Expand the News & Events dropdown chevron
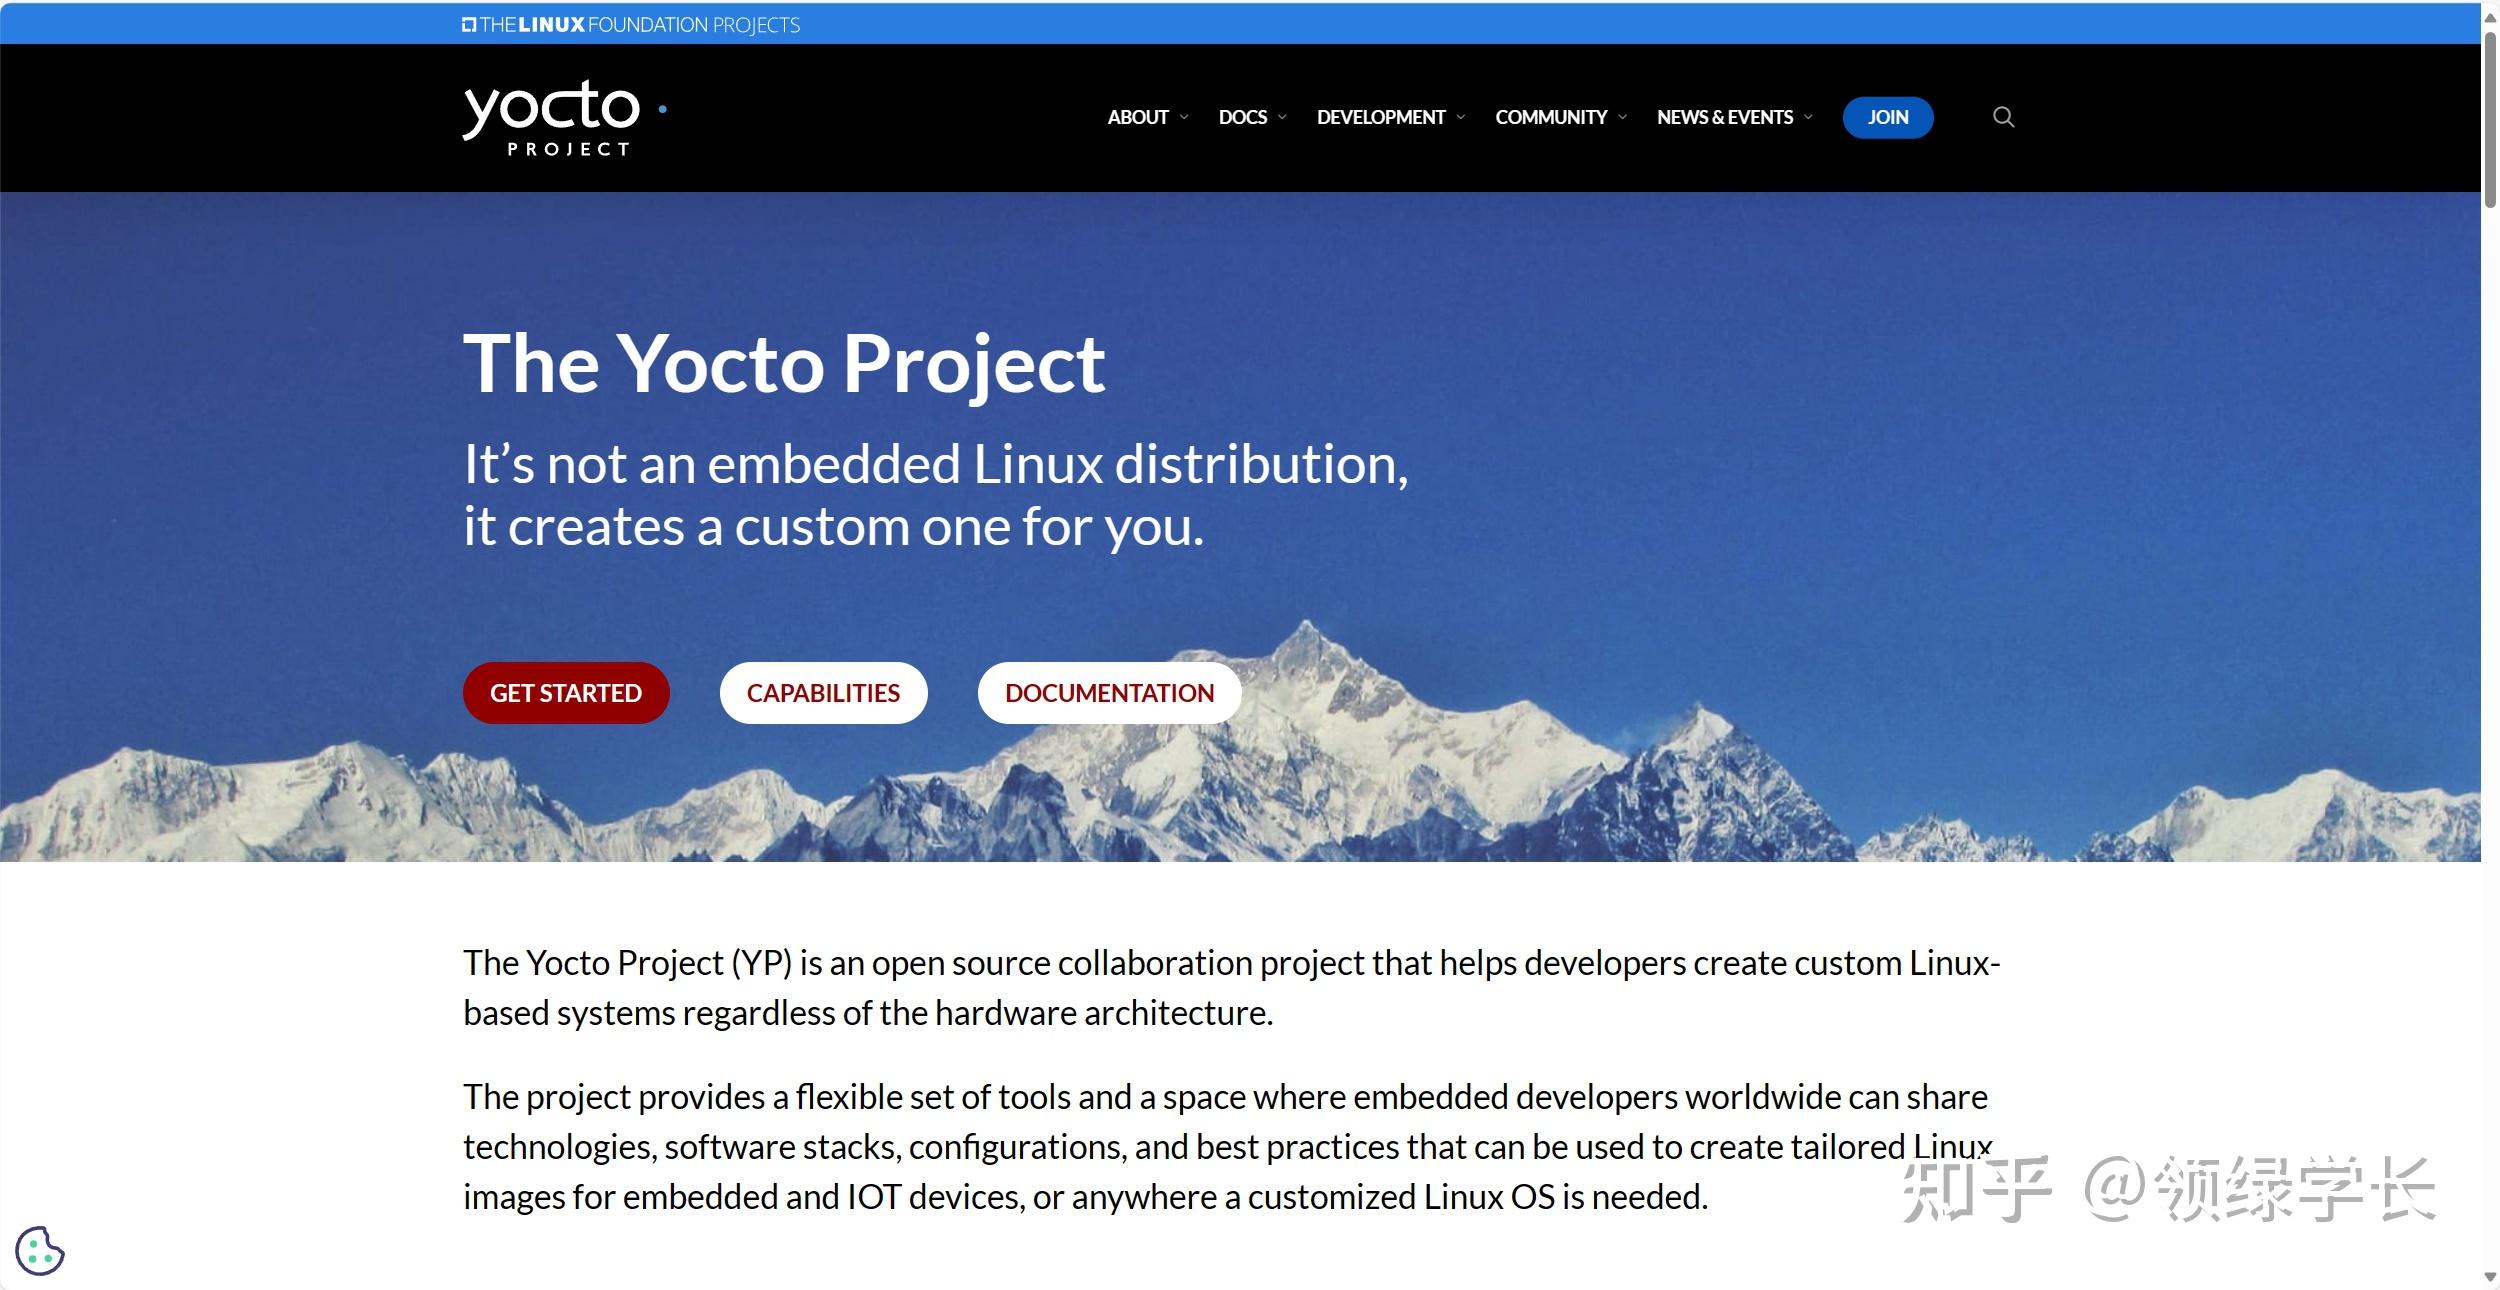The width and height of the screenshot is (2500, 1290). coord(1808,117)
